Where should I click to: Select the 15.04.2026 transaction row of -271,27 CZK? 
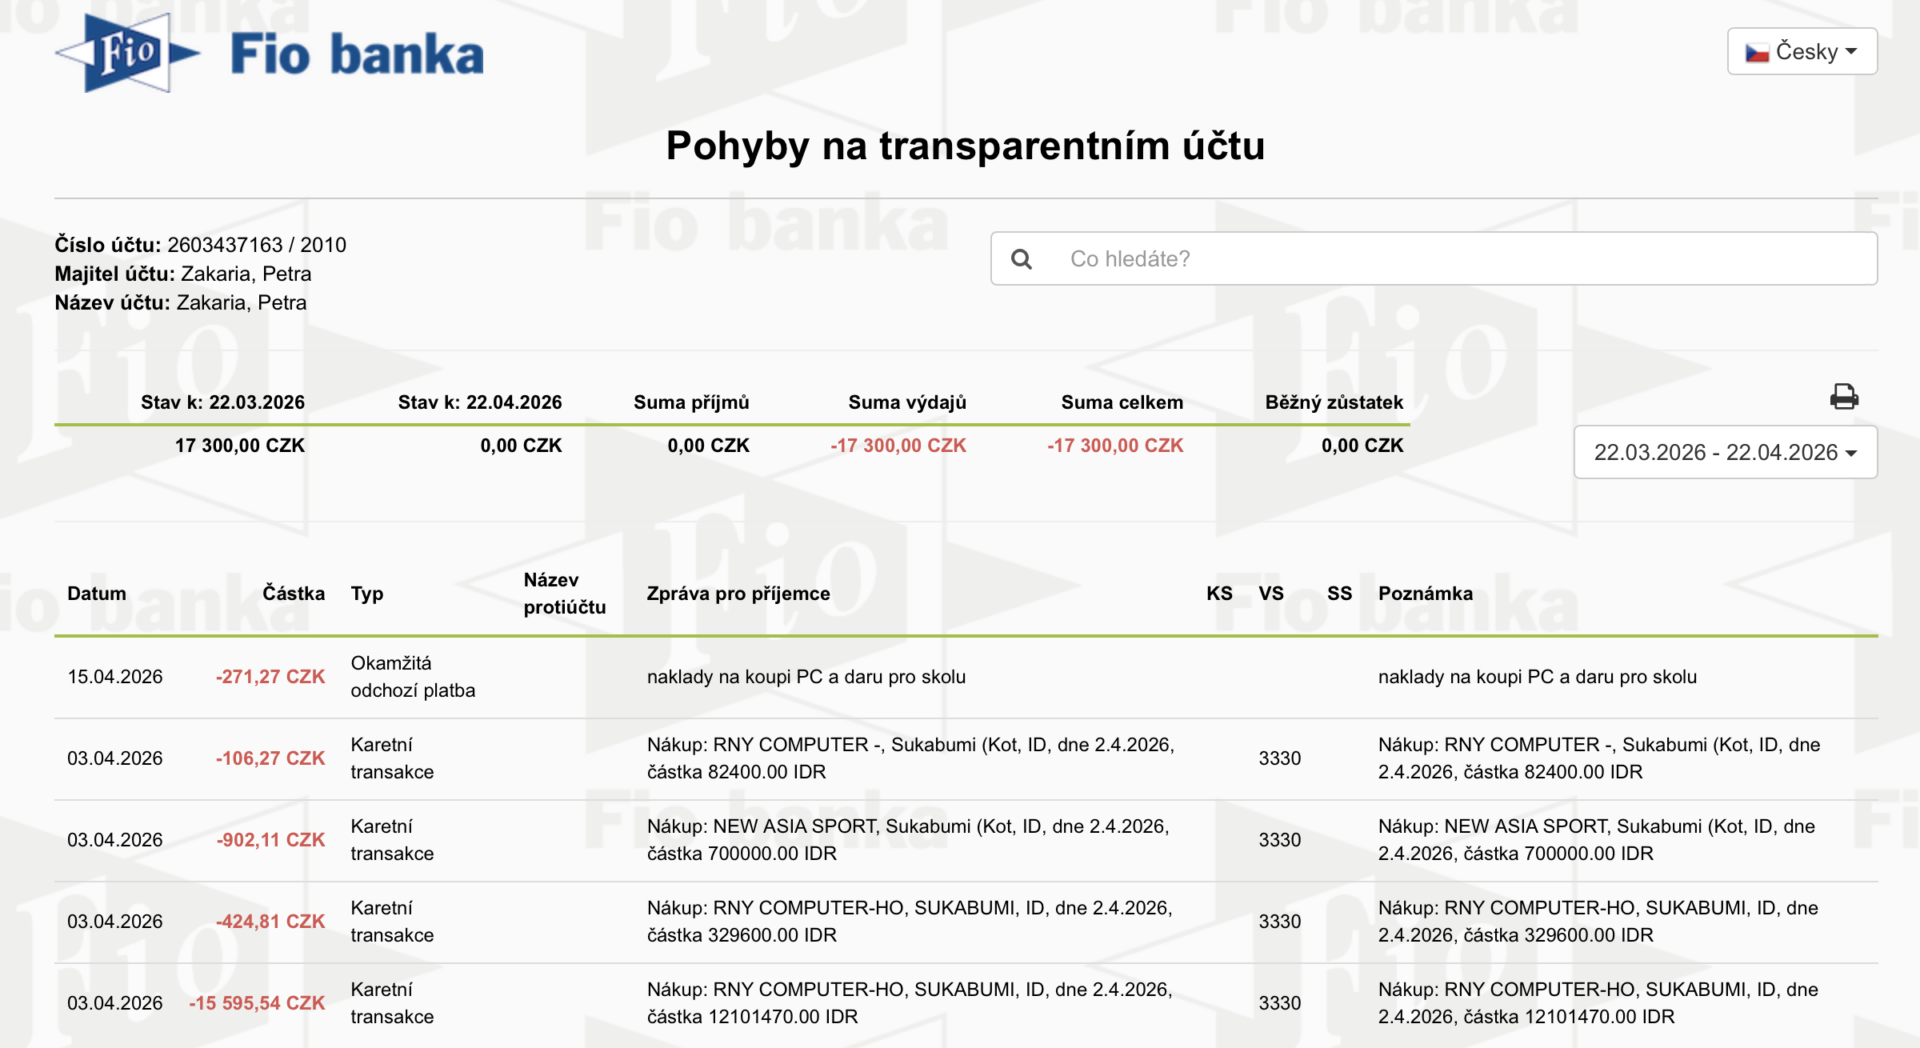point(115,677)
